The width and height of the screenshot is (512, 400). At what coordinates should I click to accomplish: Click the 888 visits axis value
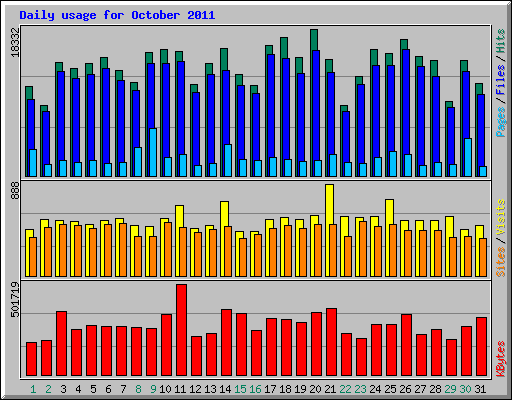click(x=15, y=191)
